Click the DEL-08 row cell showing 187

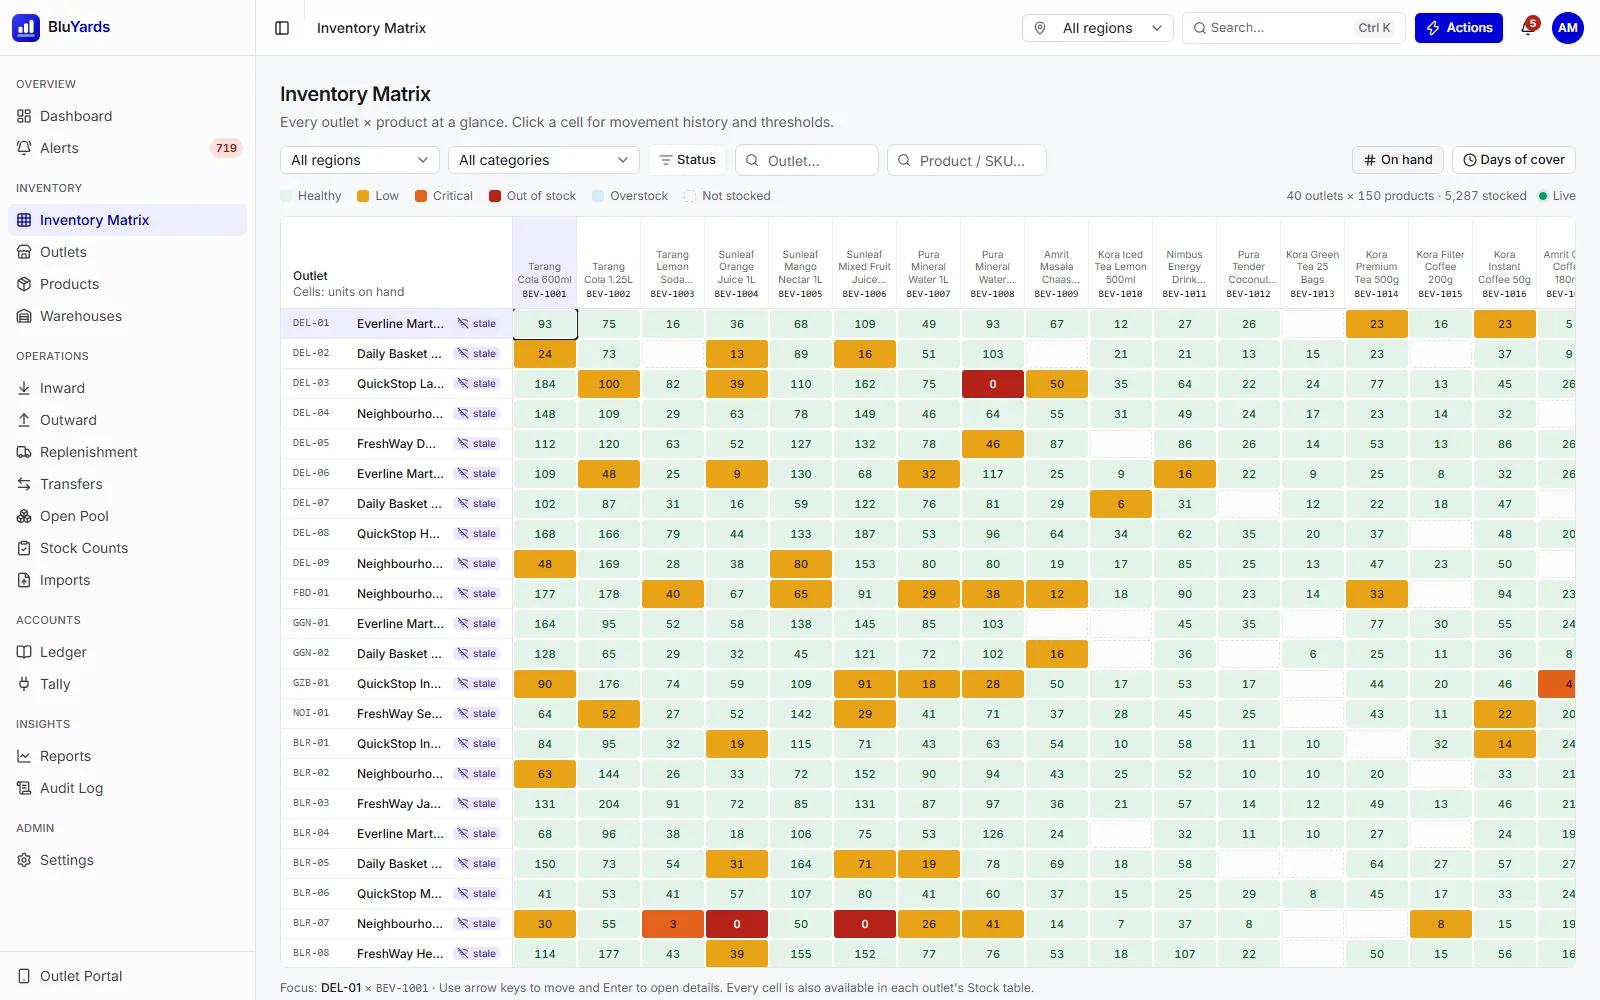pyautogui.click(x=865, y=534)
